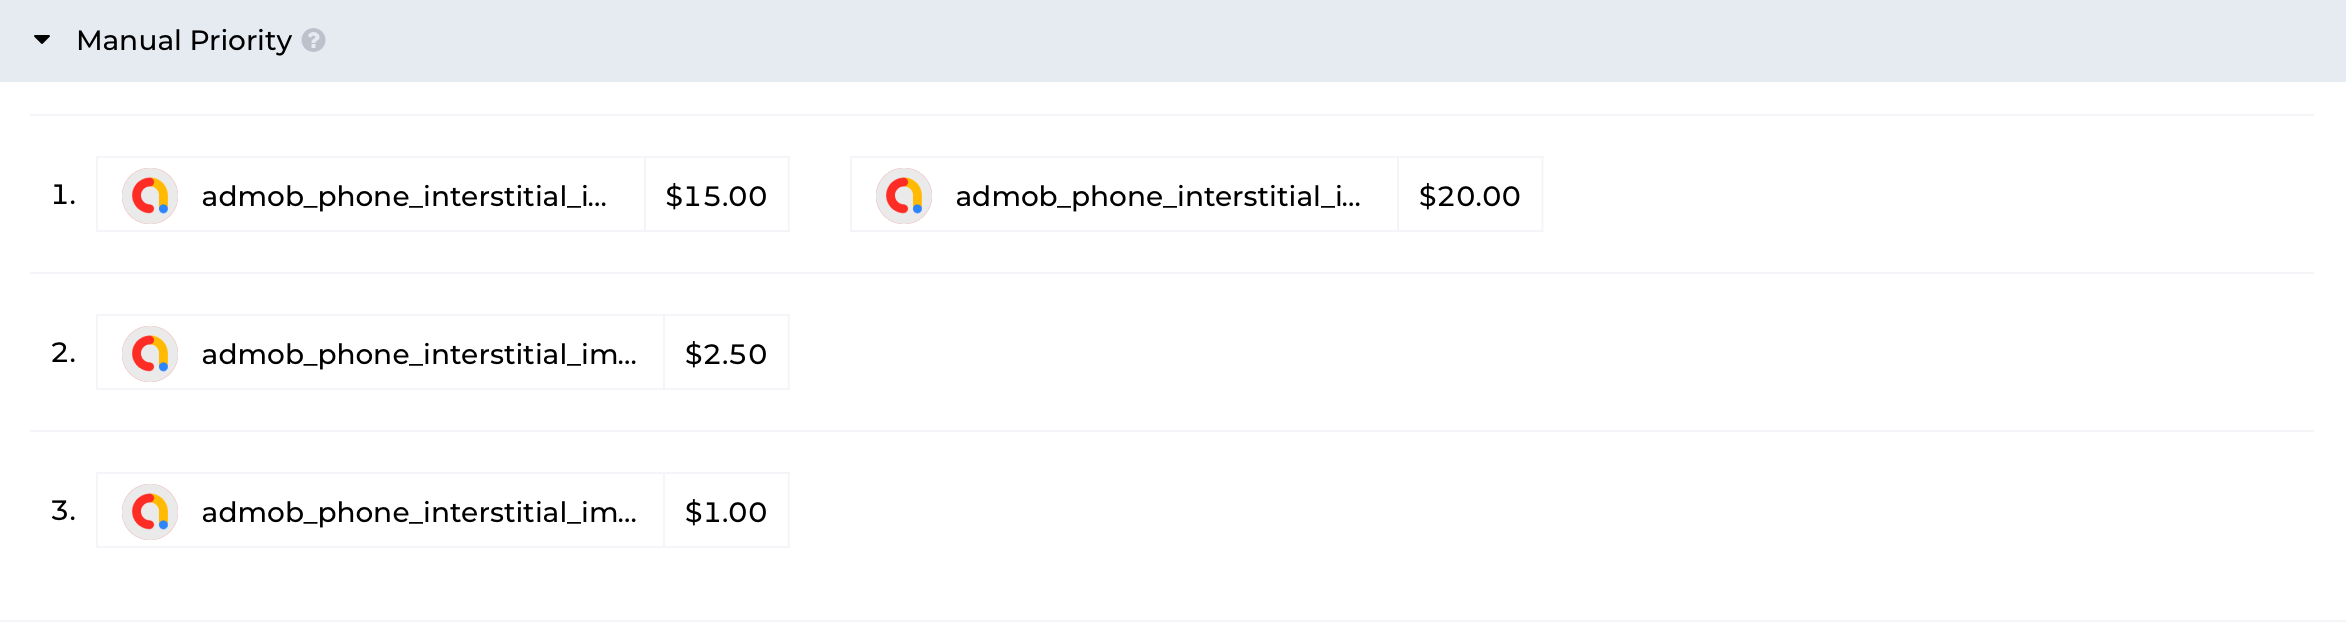Click the priority number 1 label

pos(63,195)
